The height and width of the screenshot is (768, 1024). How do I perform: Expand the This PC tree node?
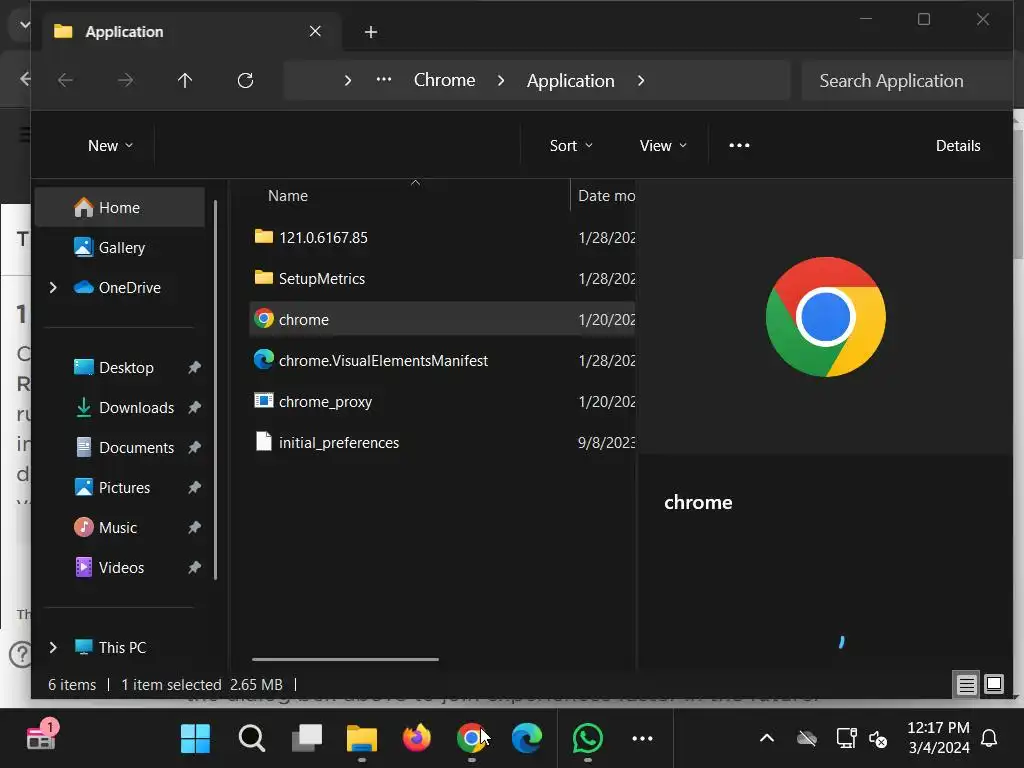click(54, 647)
